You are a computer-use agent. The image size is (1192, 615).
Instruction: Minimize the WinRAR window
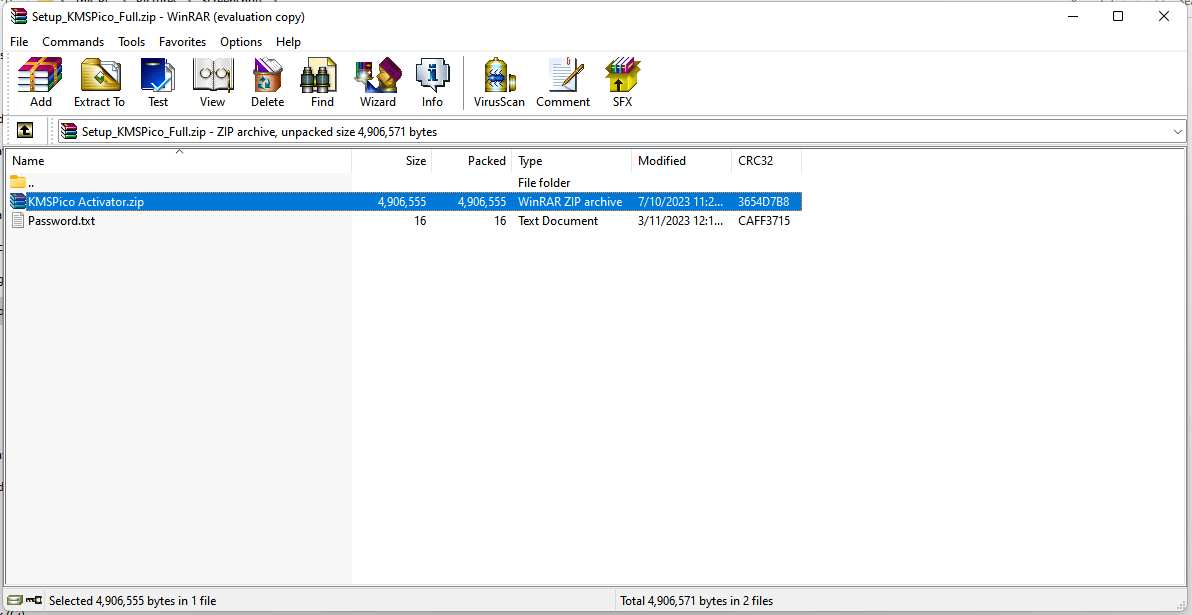click(1073, 16)
